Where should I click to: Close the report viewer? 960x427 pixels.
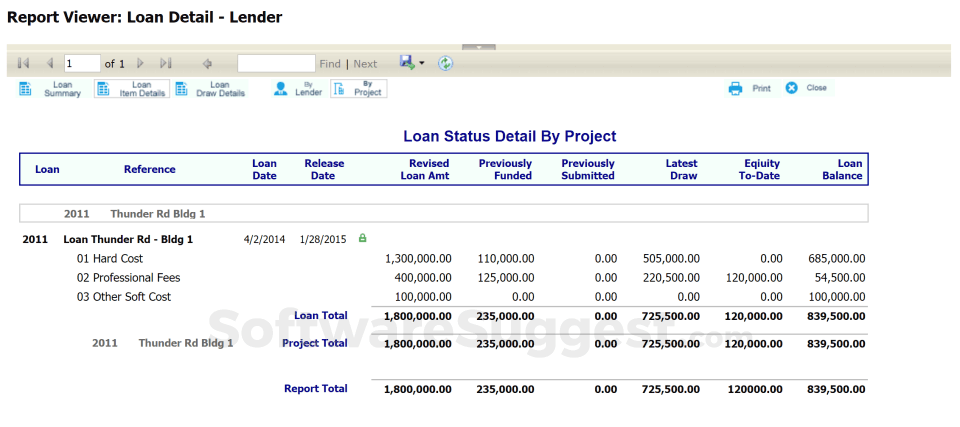point(807,88)
